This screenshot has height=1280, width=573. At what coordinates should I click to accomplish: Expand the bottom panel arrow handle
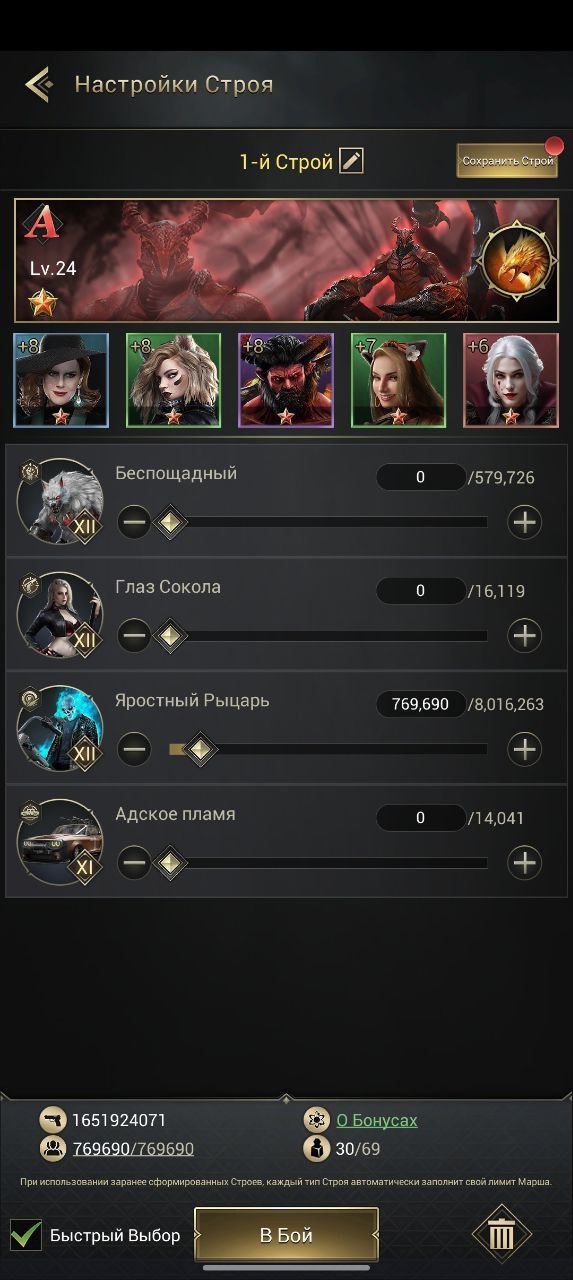[286, 1098]
